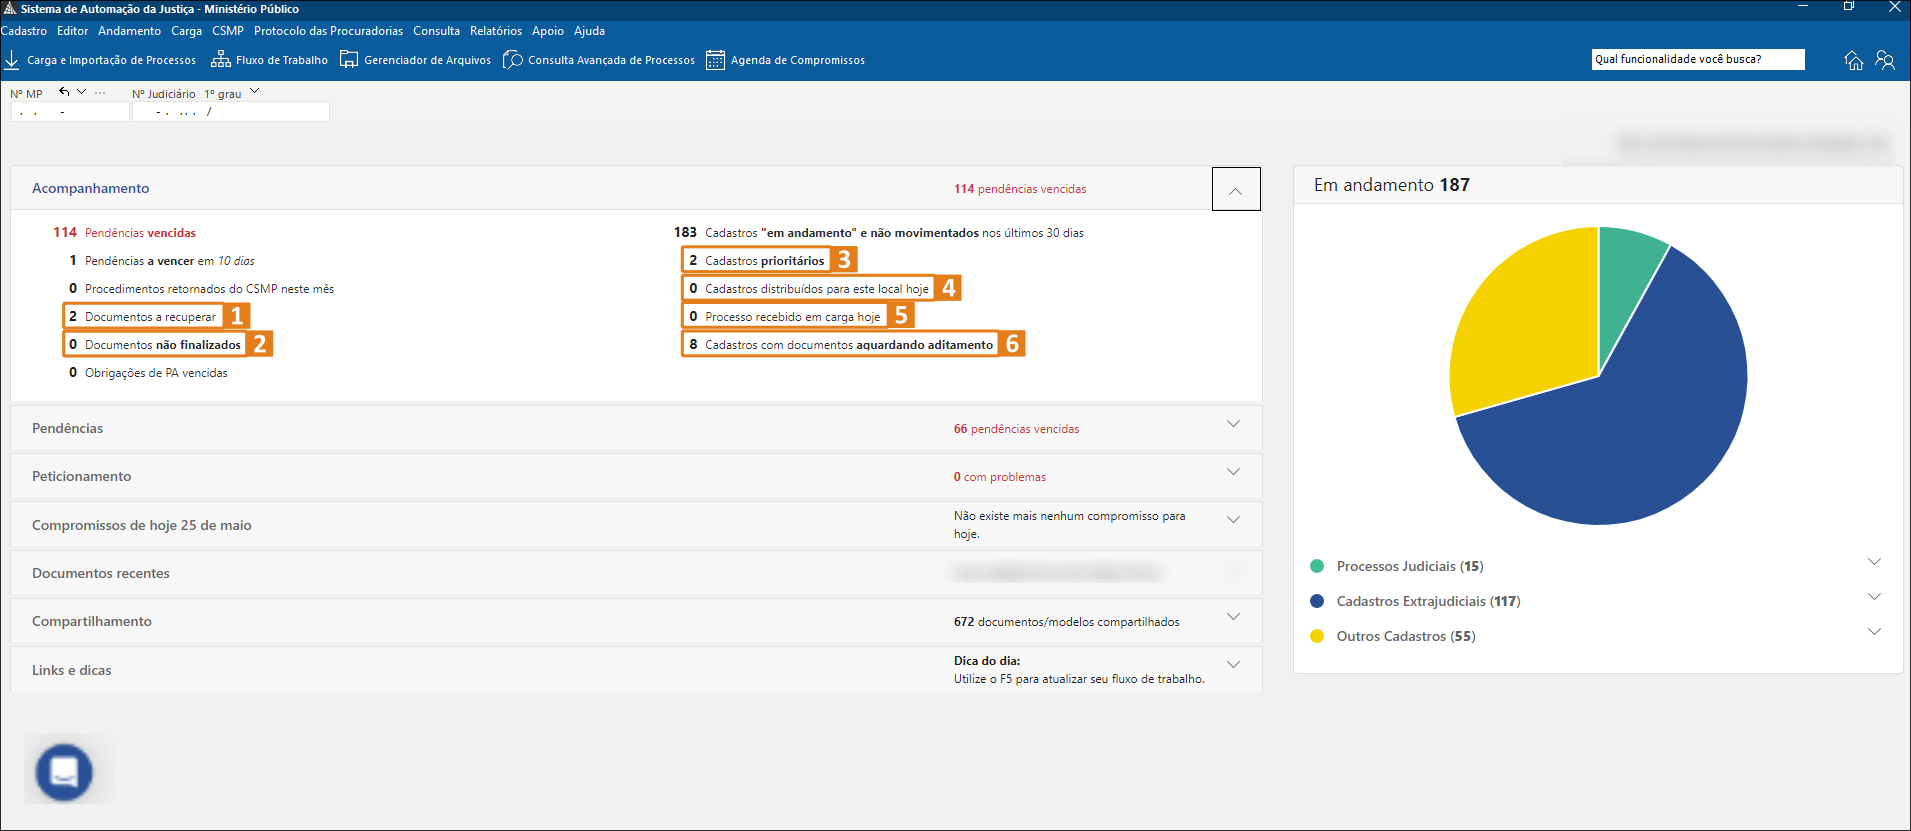This screenshot has width=1911, height=831.
Task: Click 66 pendências vencidas text
Action: 1016,429
